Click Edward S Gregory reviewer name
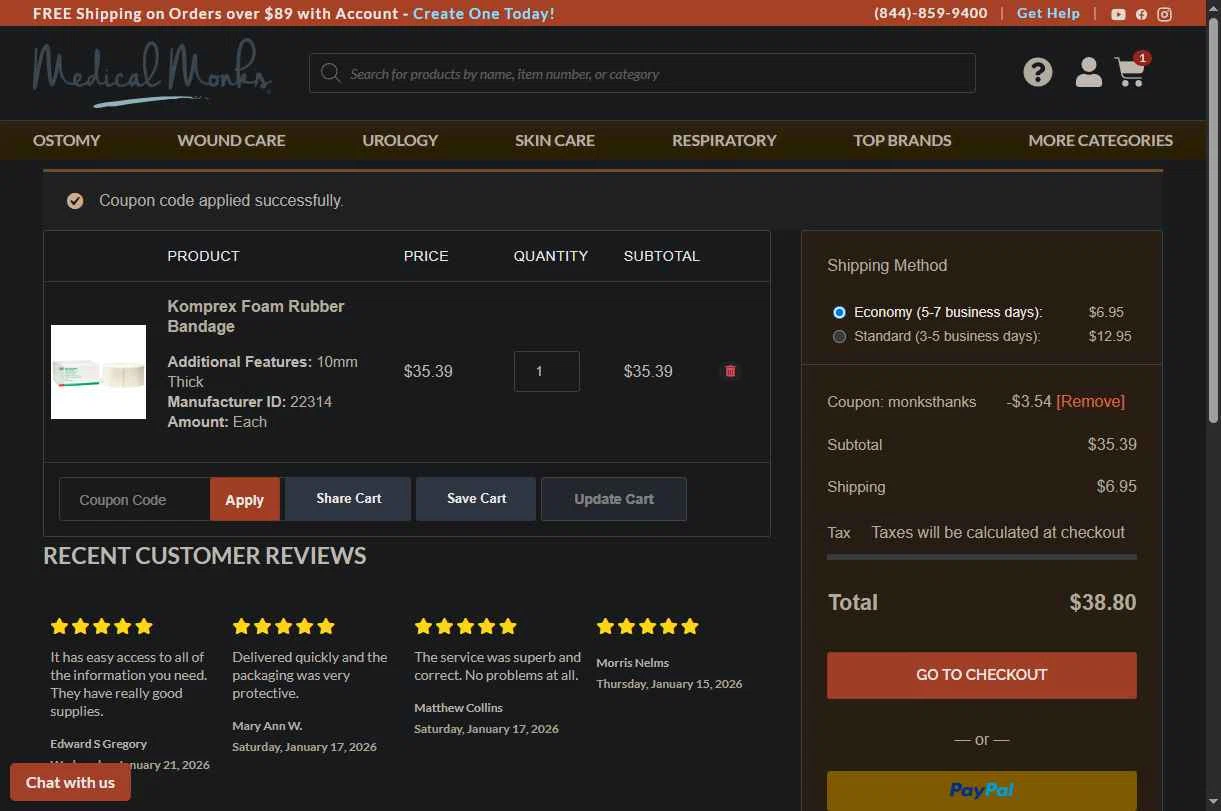 (x=99, y=744)
